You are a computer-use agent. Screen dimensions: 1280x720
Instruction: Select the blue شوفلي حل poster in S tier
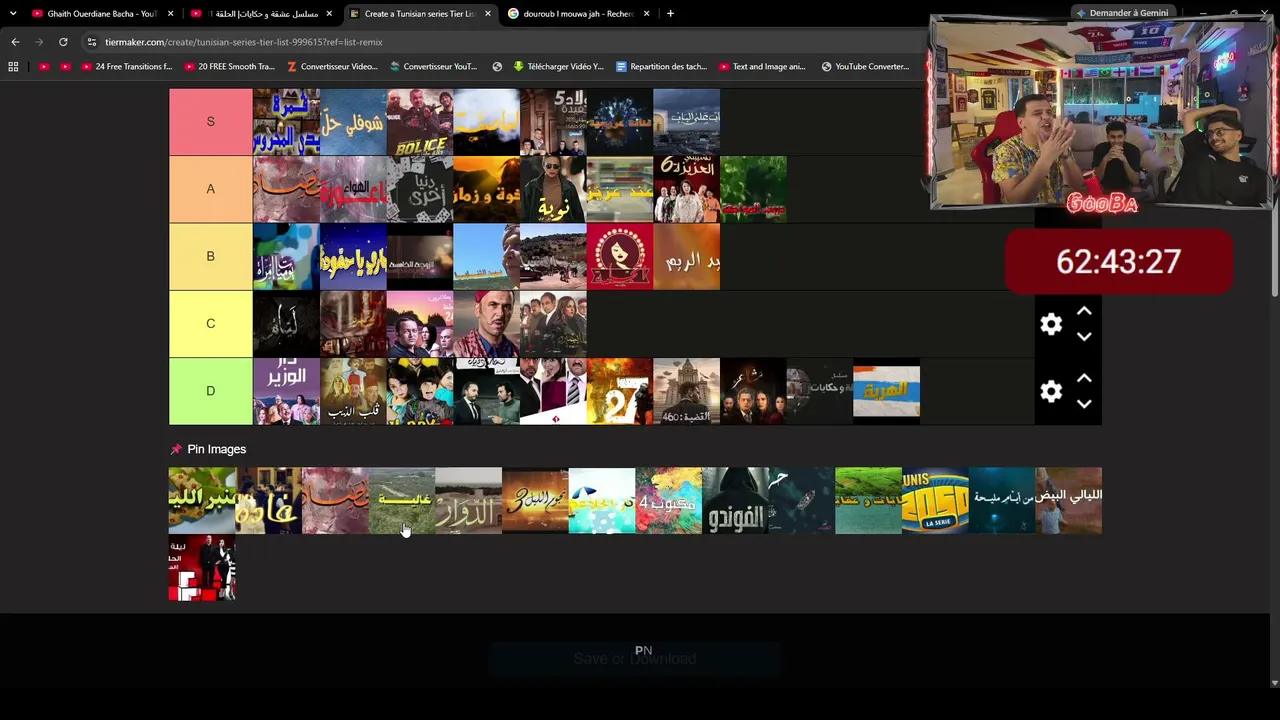pyautogui.click(x=353, y=122)
